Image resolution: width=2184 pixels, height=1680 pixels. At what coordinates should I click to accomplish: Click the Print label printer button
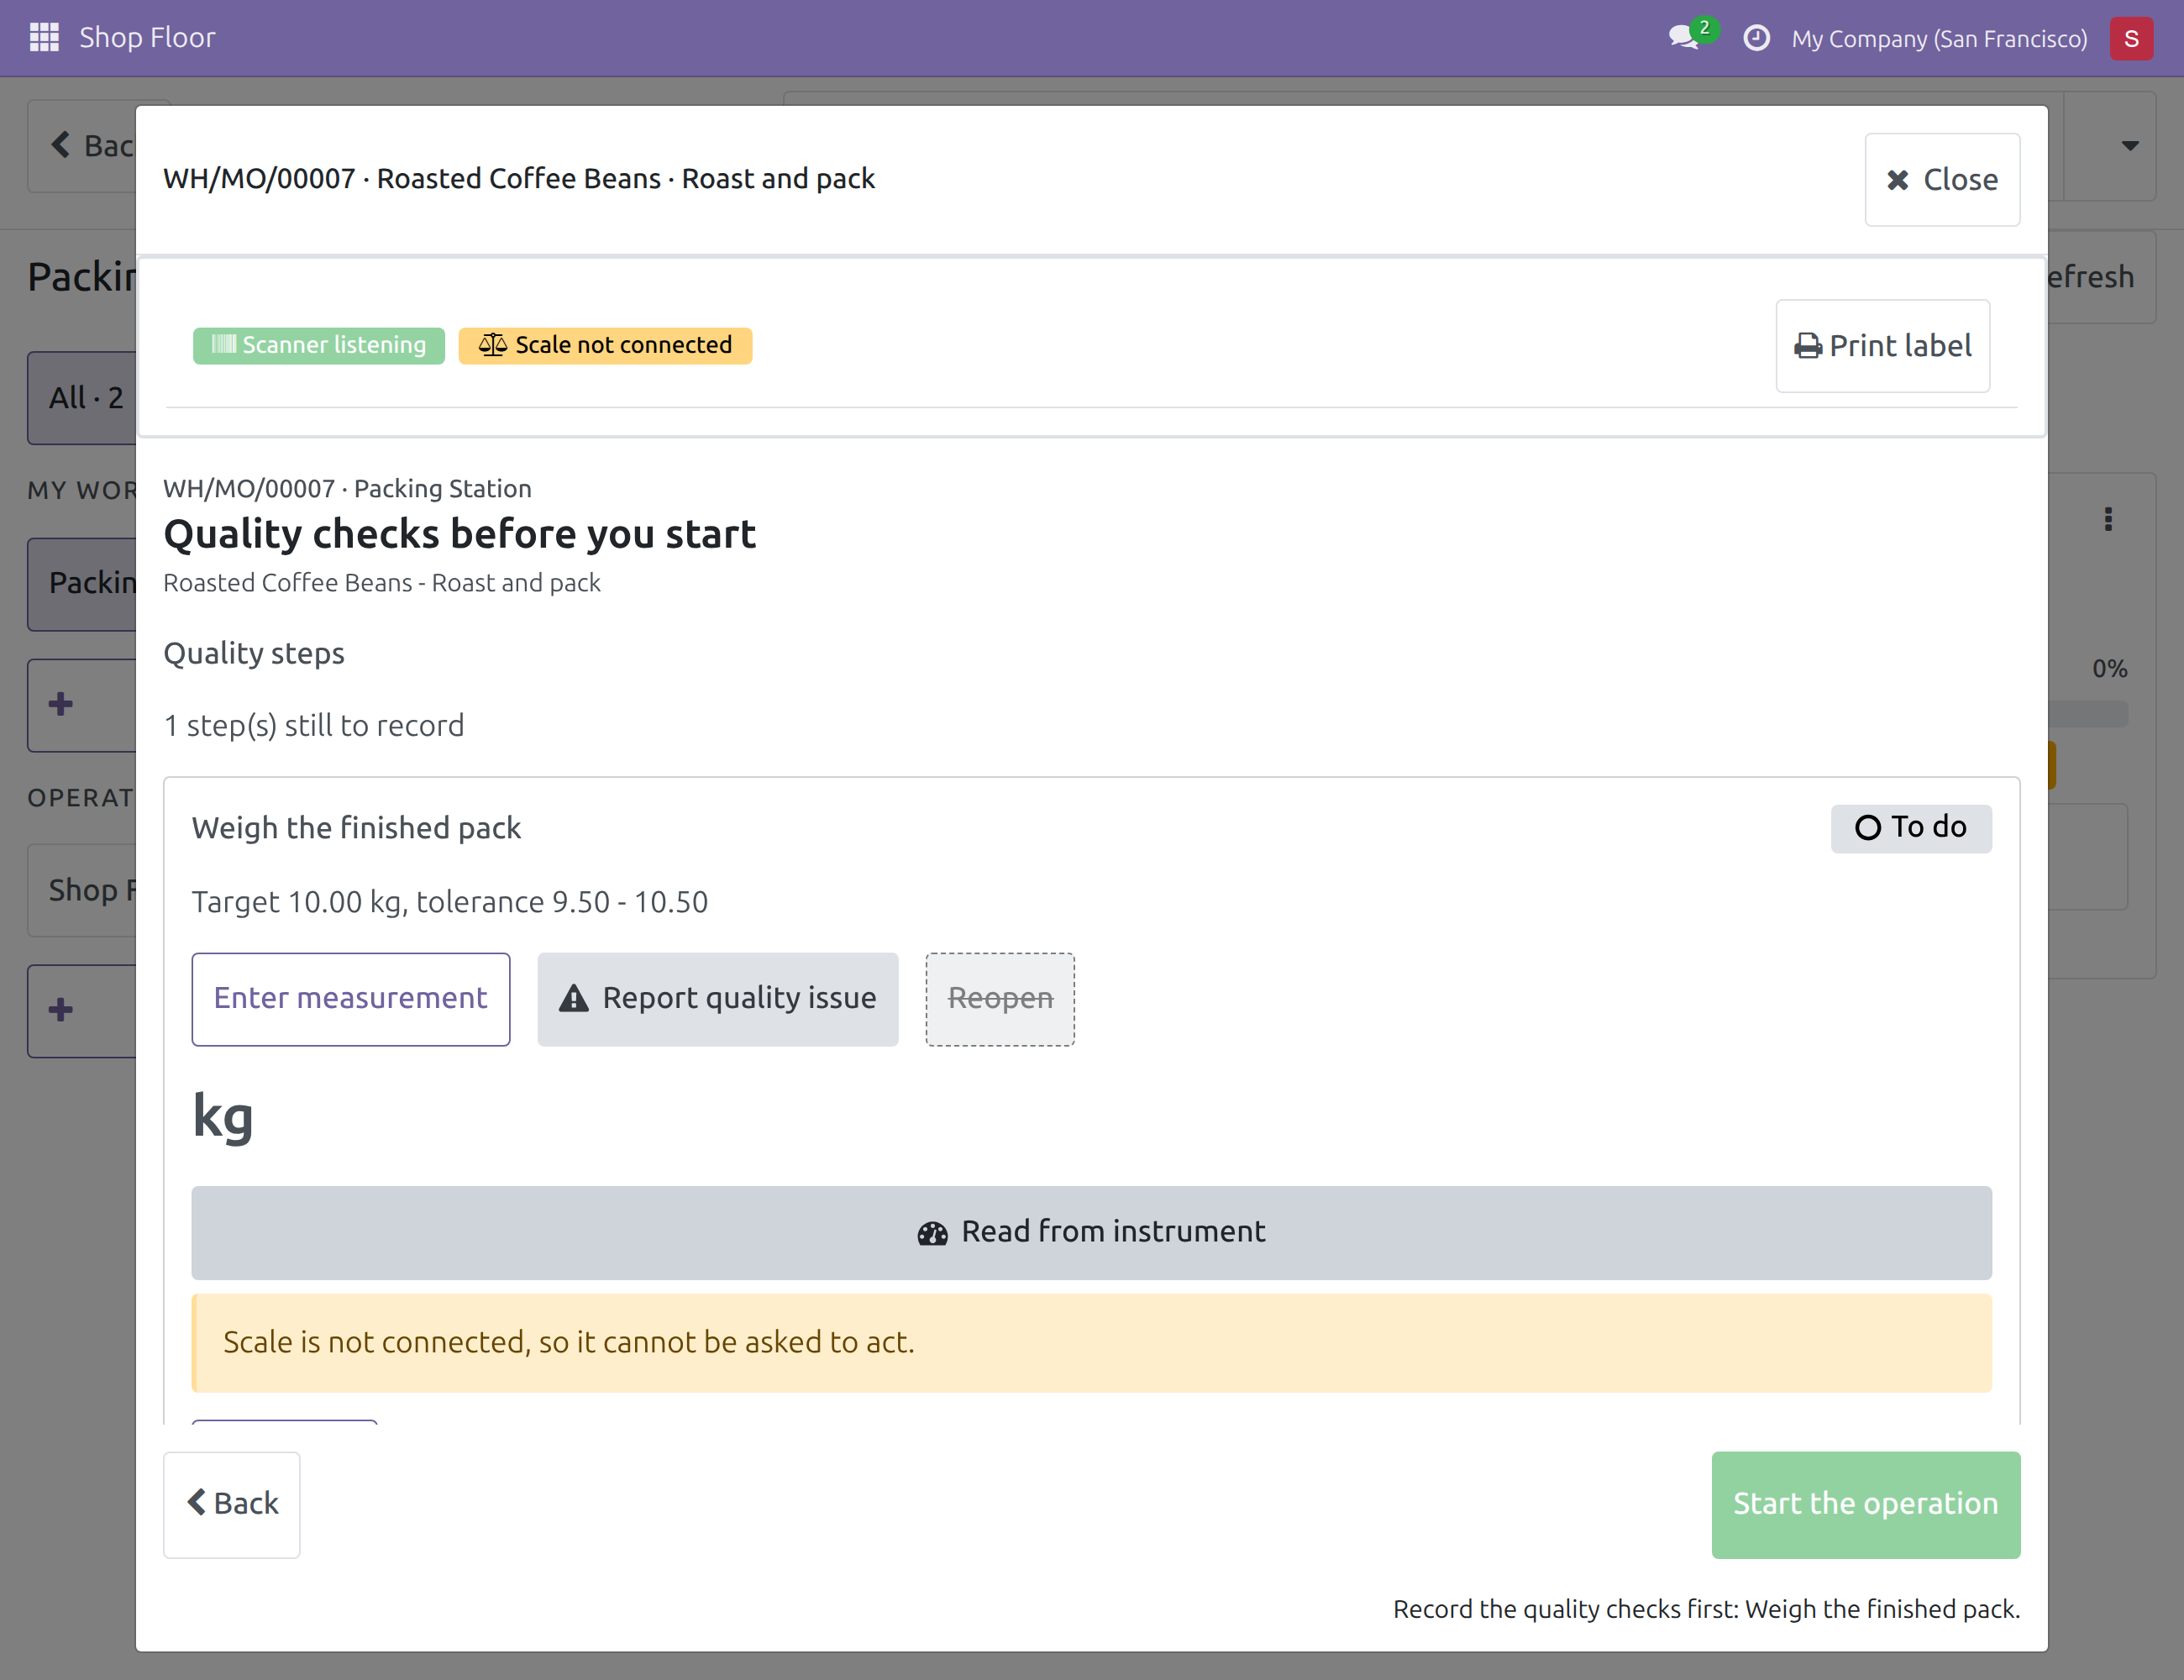pos(1882,346)
